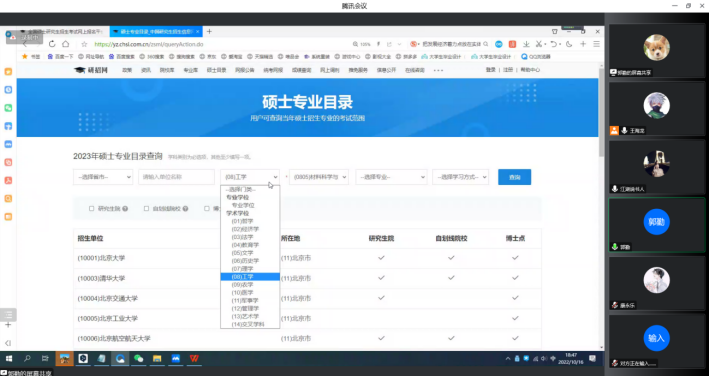The image size is (709, 376).
Task: Click the 登录 link in the site header
Action: click(491, 70)
